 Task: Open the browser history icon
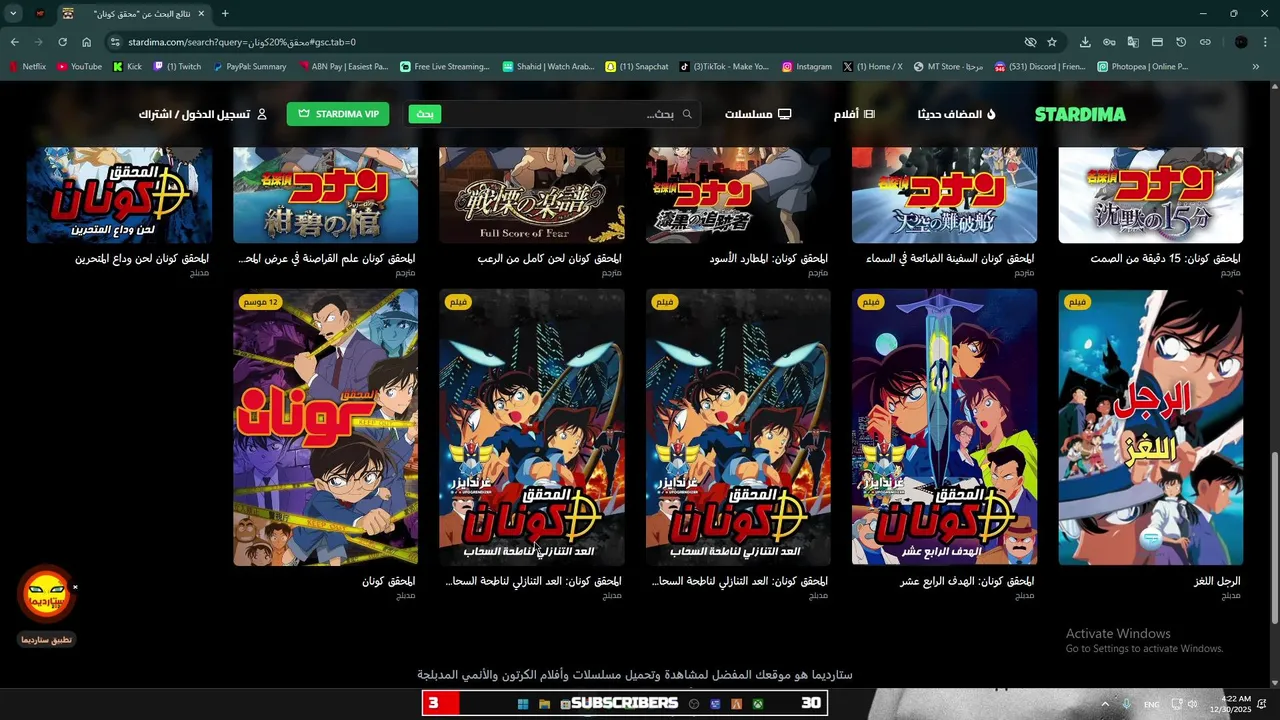coord(1181,42)
